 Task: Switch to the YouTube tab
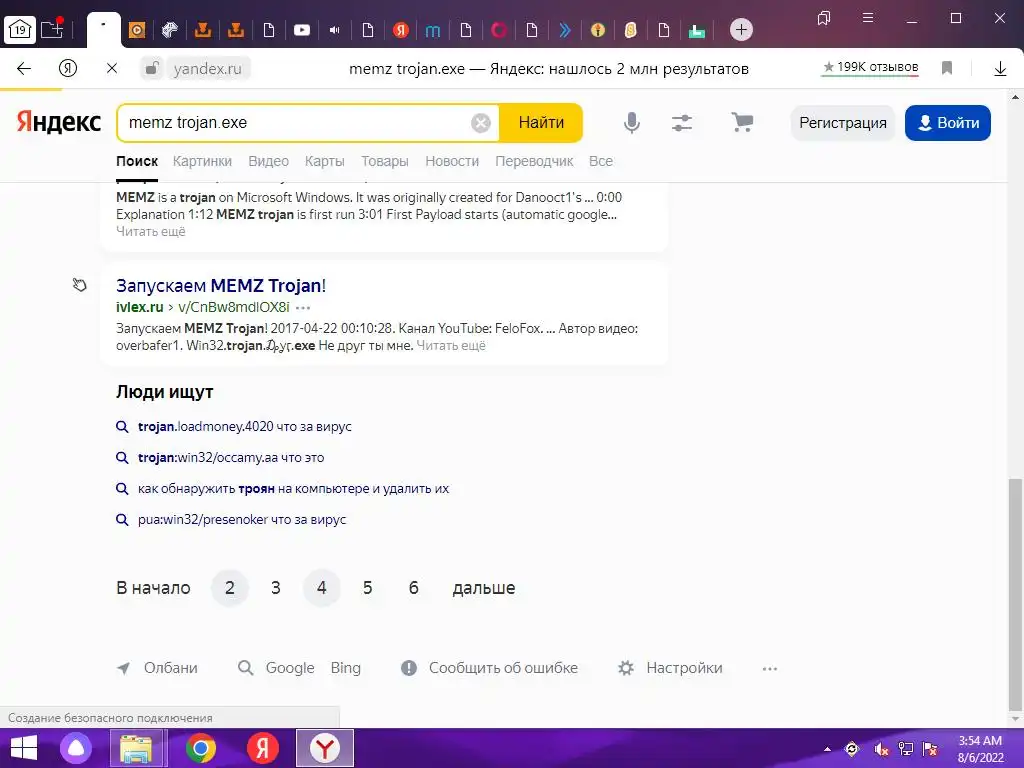[302, 30]
